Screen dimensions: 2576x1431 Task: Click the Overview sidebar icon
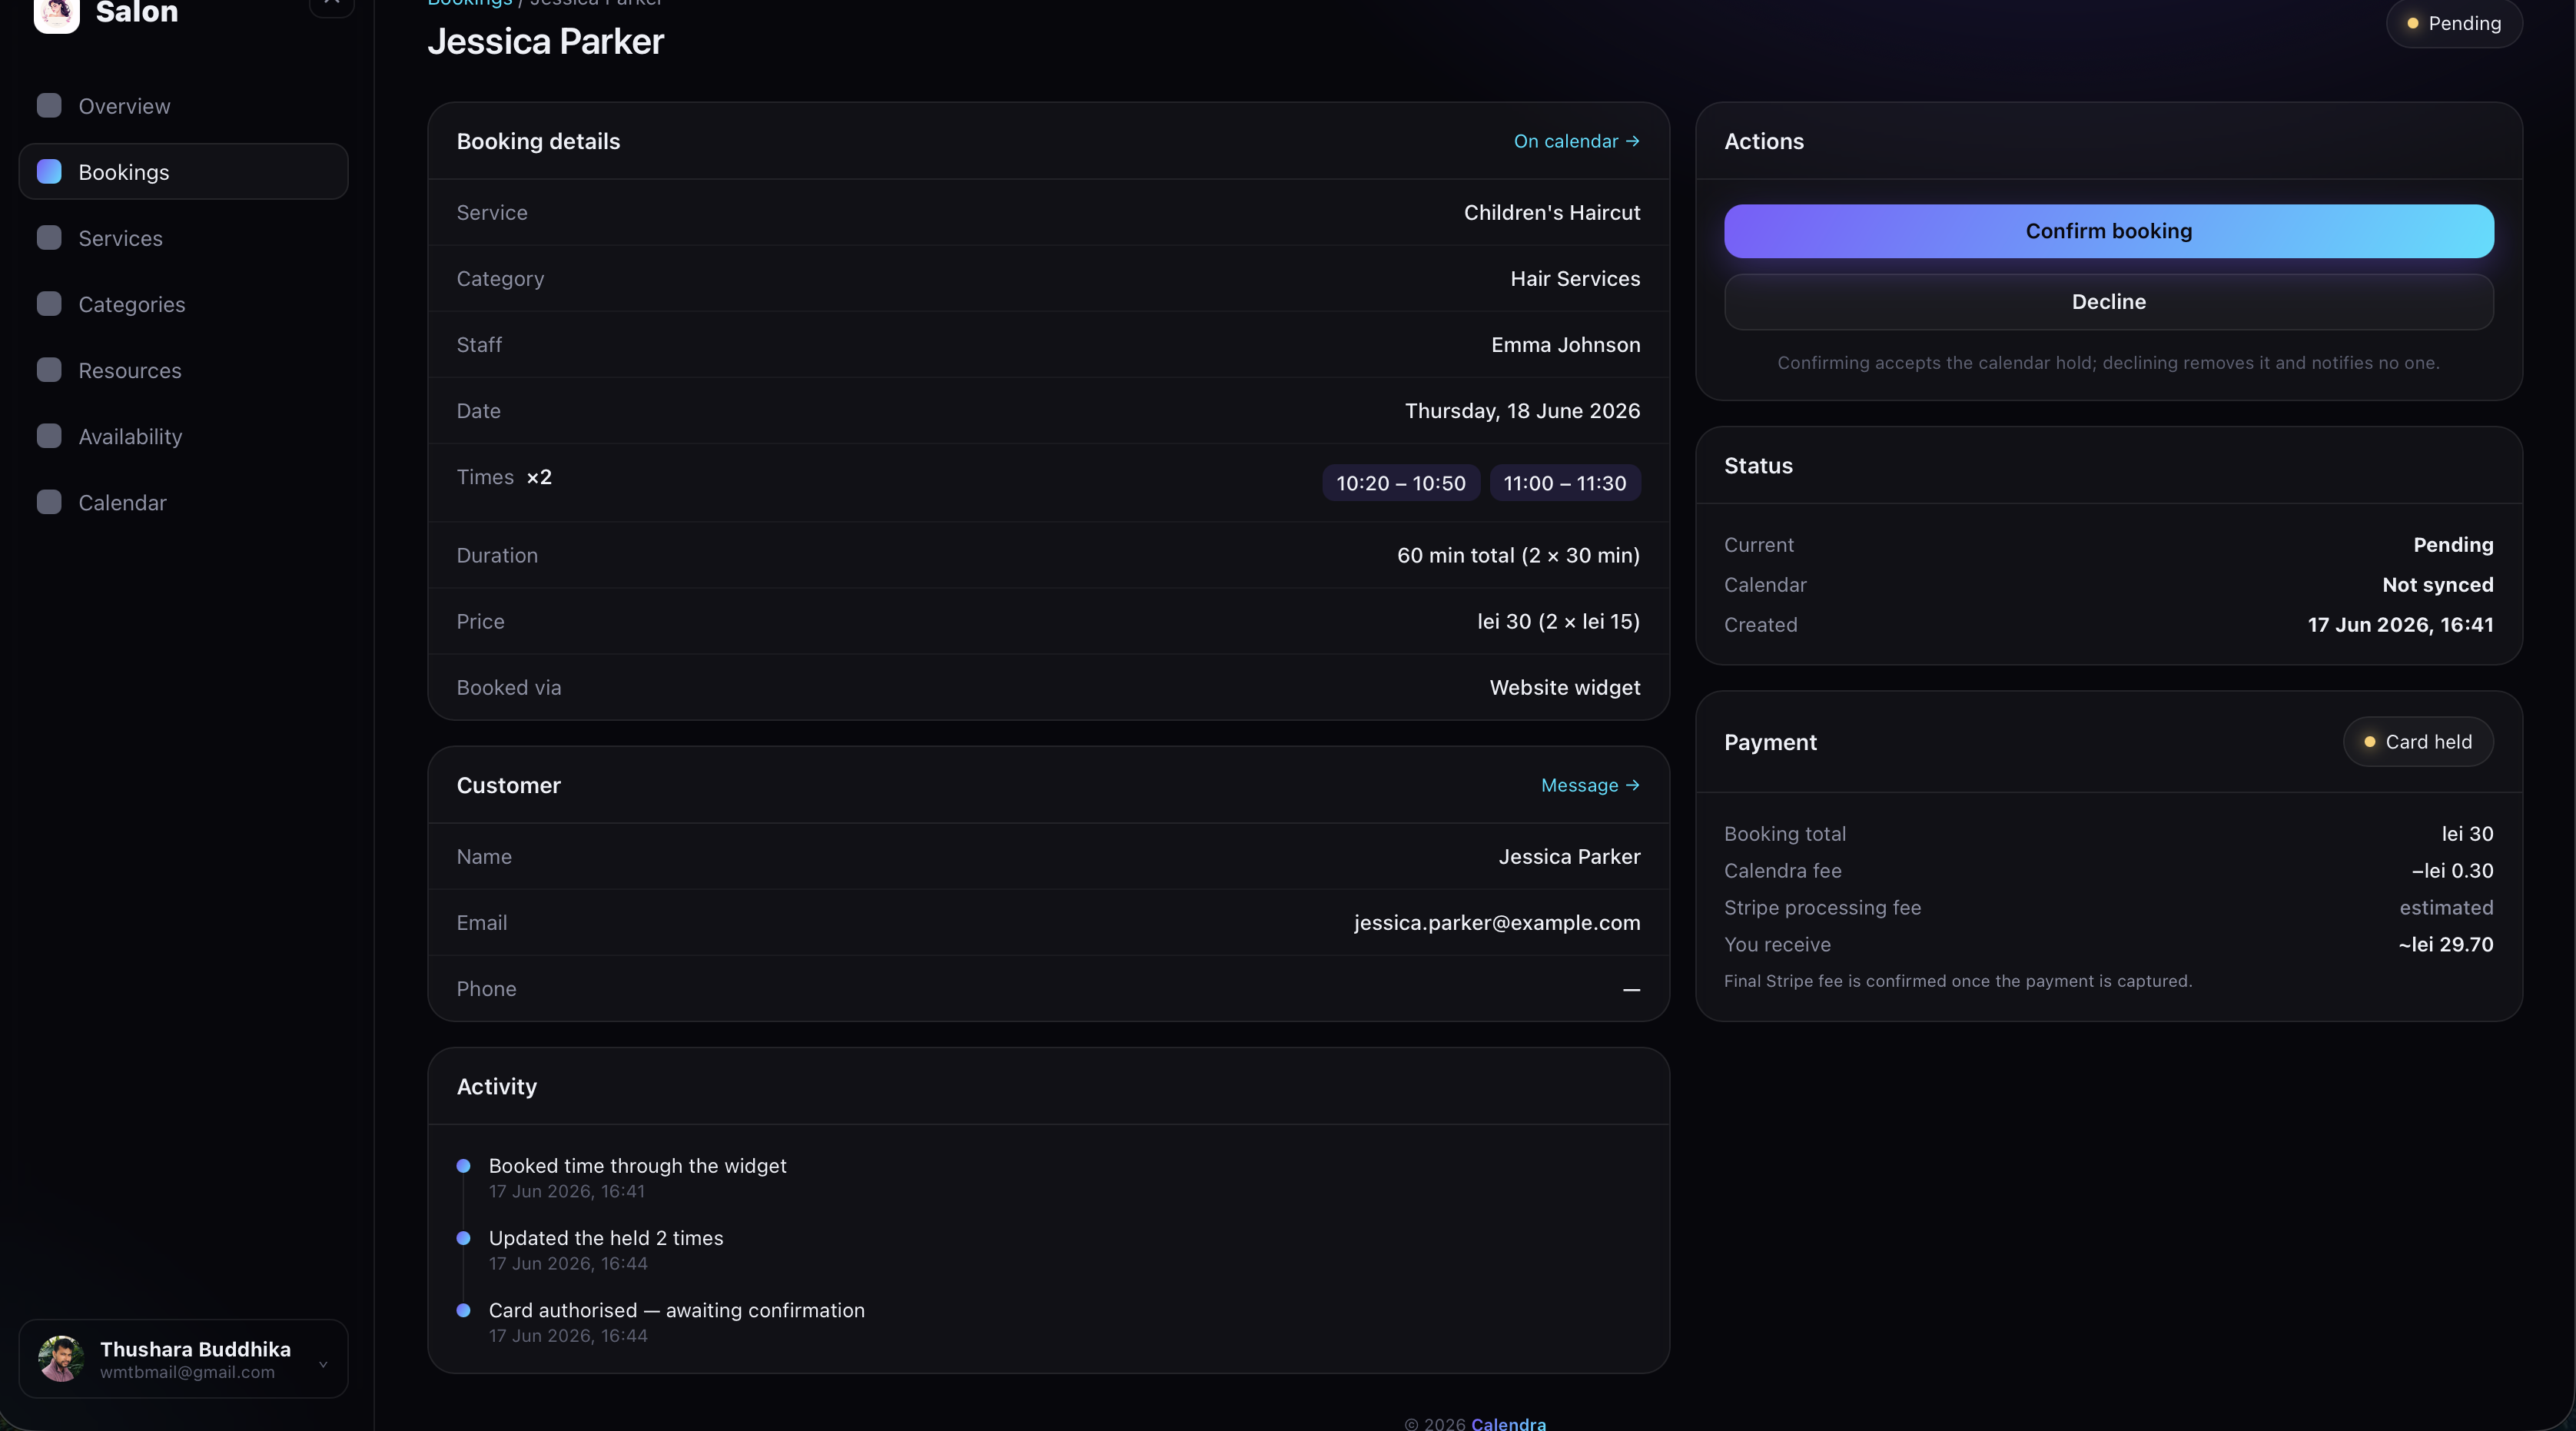(x=49, y=105)
